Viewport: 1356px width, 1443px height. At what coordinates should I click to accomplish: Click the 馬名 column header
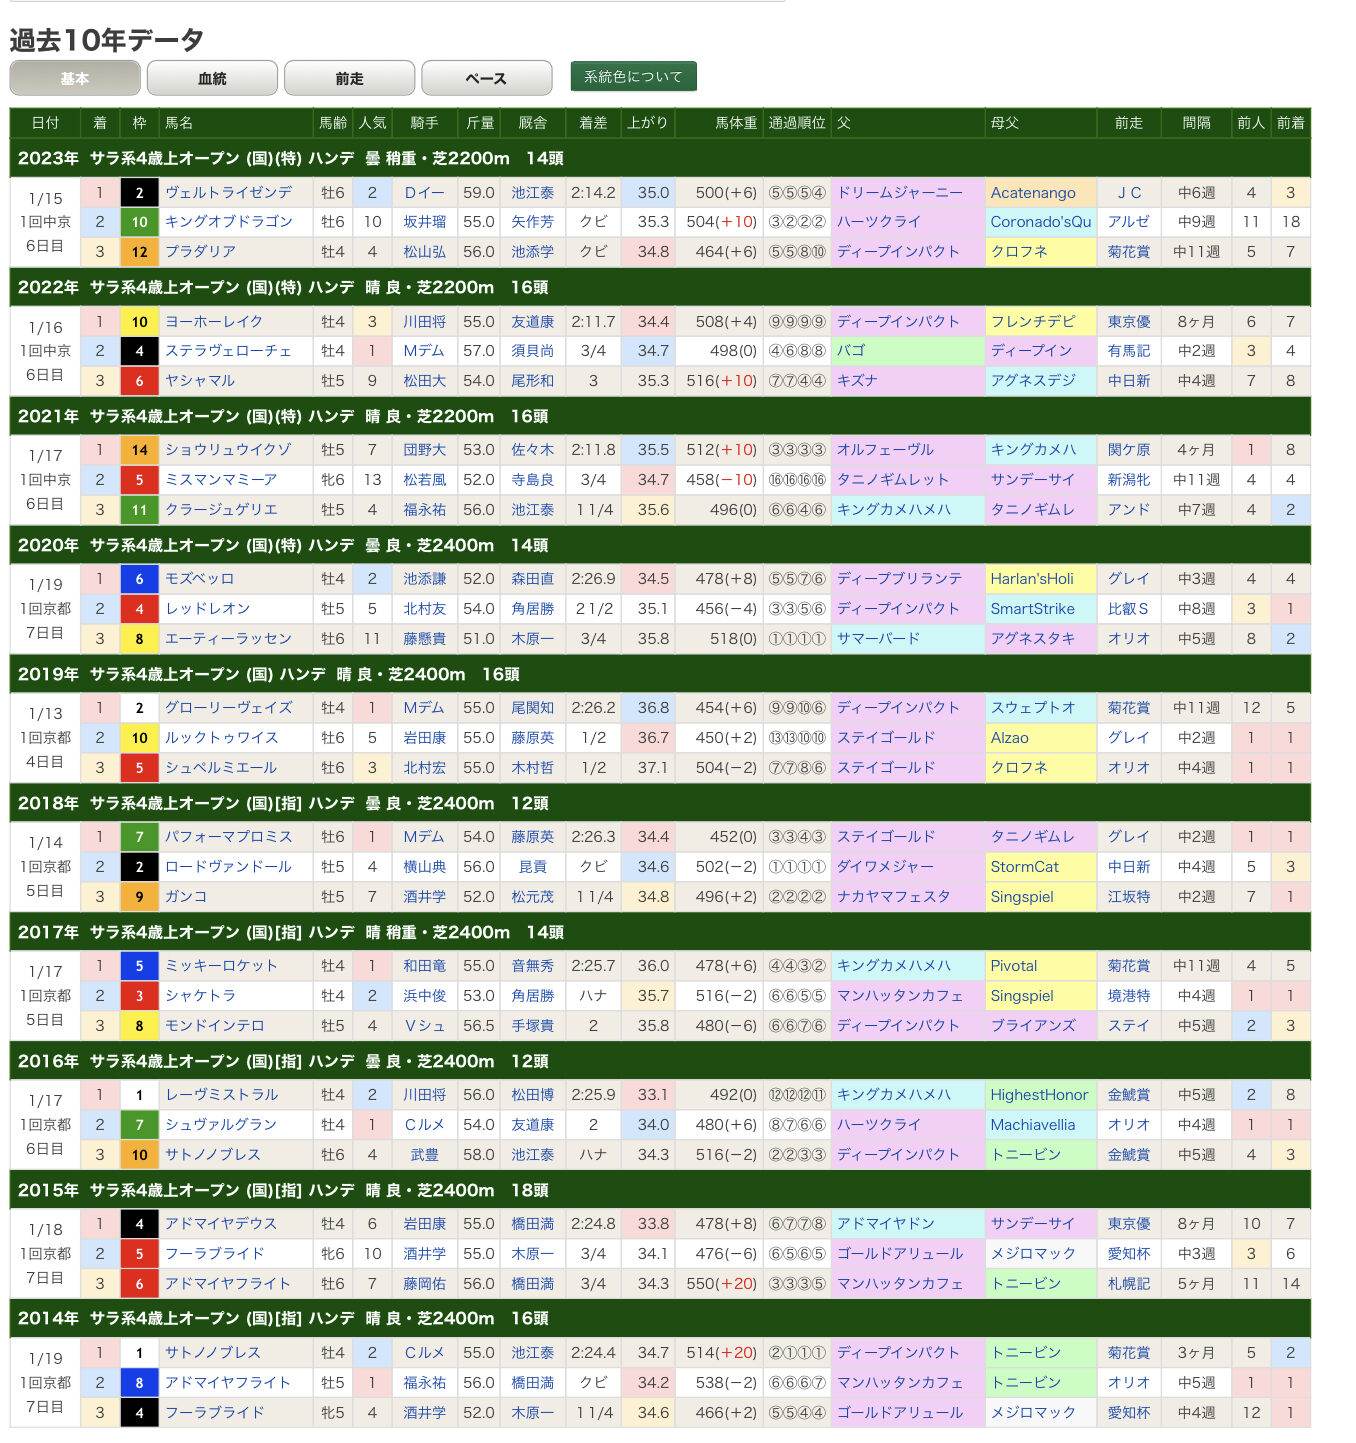click(179, 122)
